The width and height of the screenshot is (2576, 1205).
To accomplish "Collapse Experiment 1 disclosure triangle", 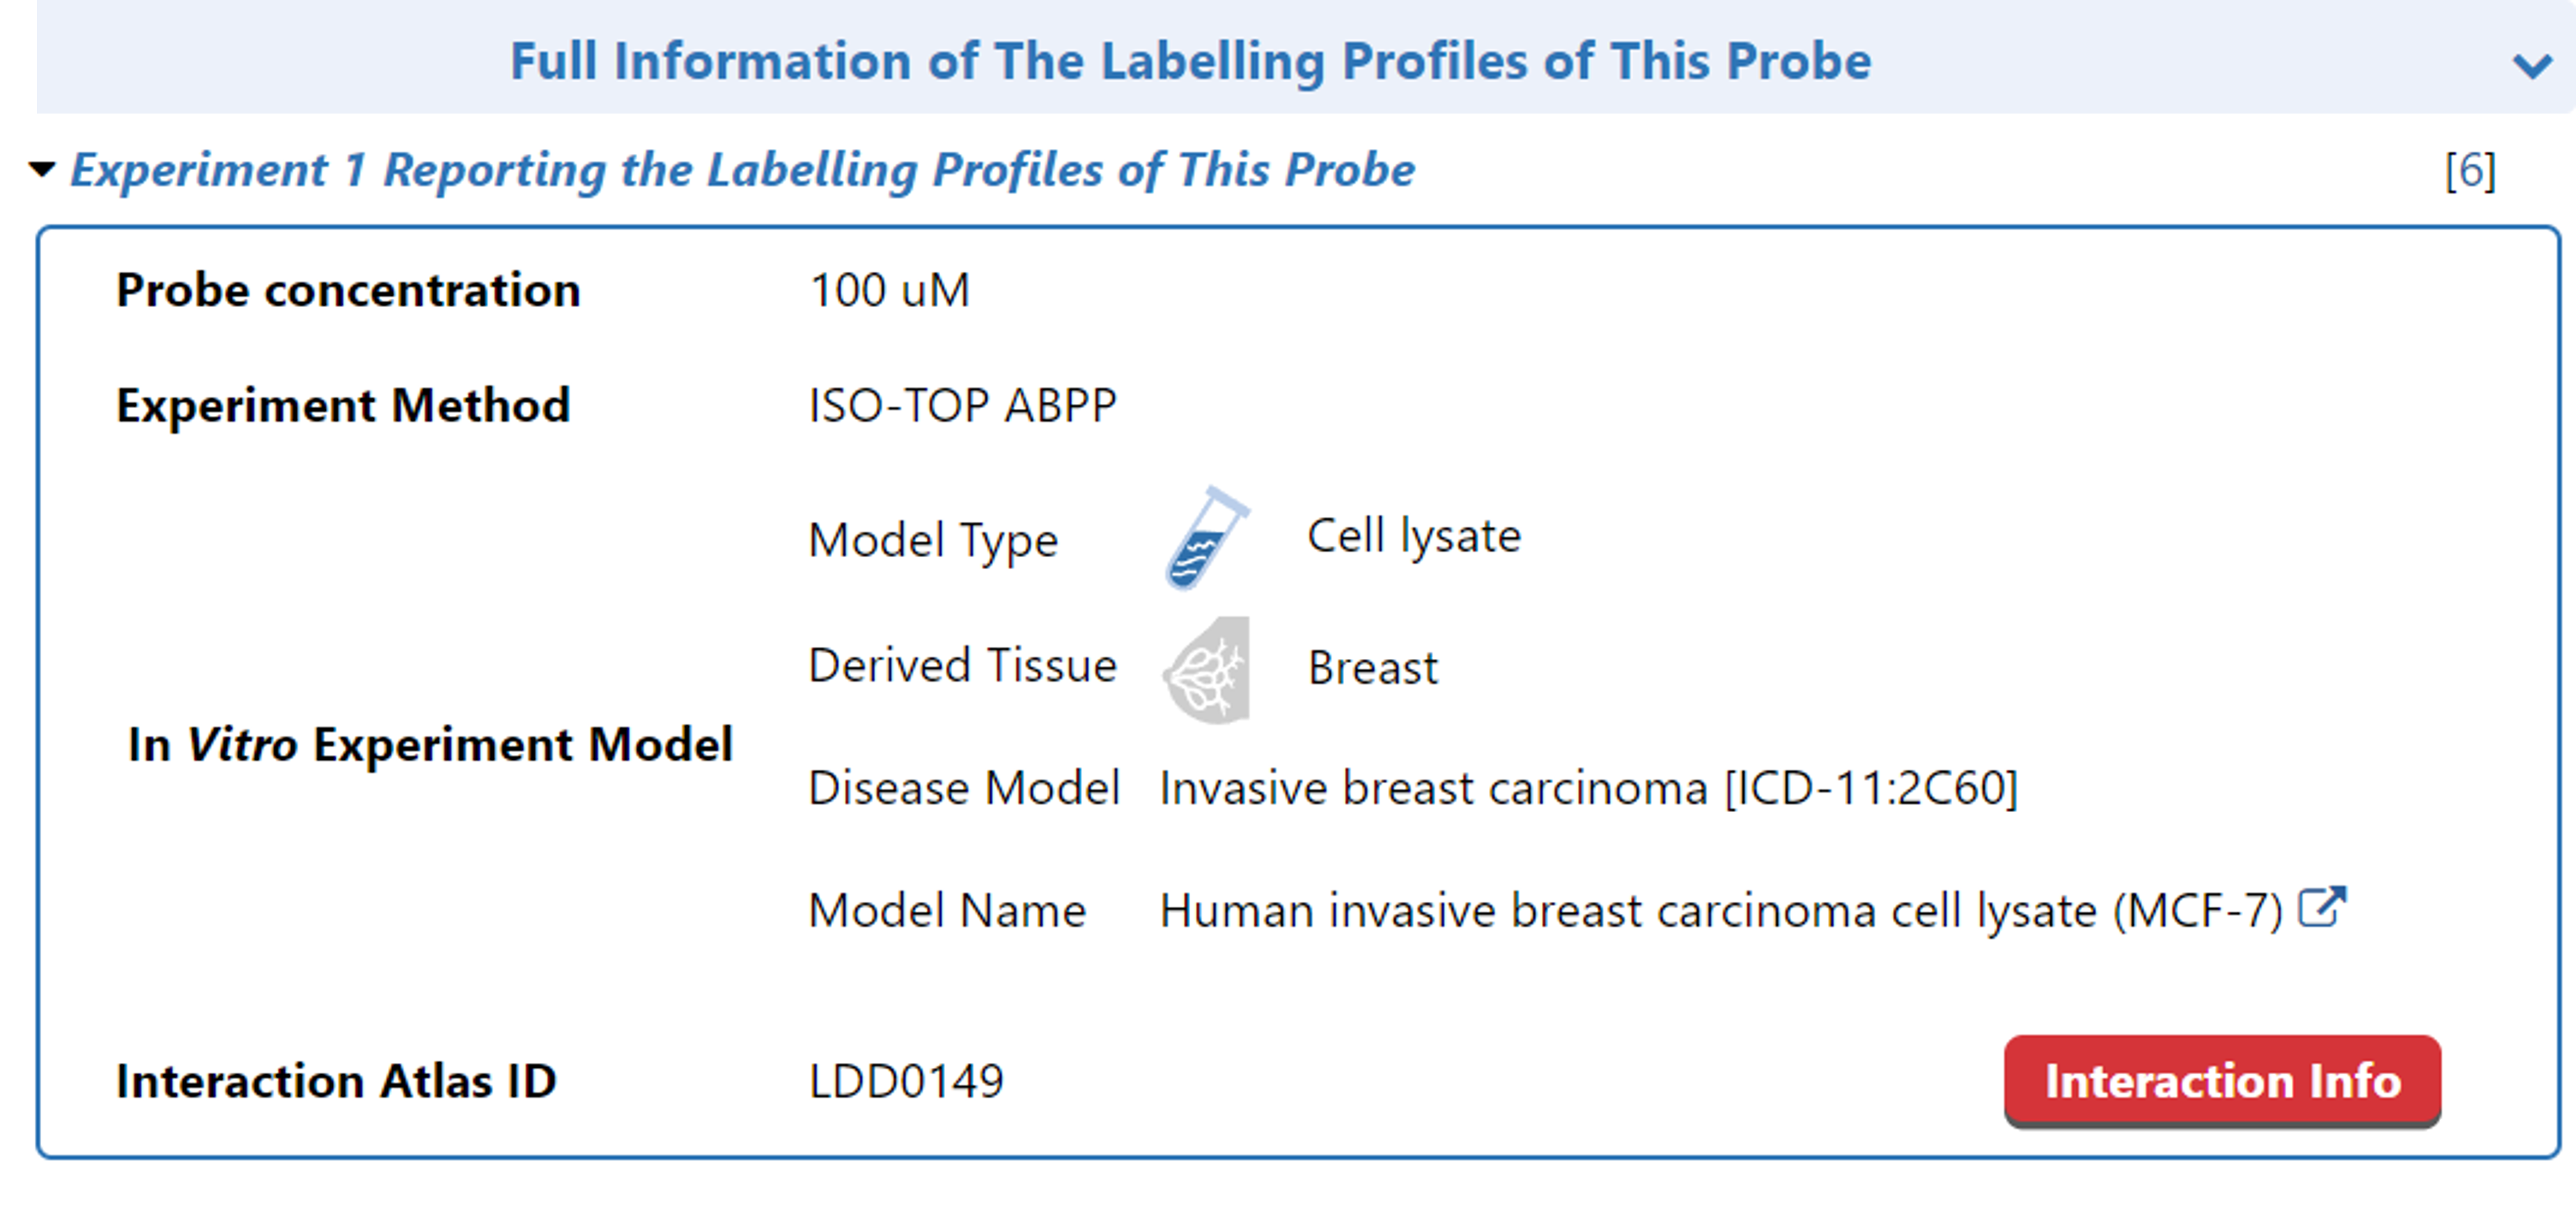I will [x=42, y=169].
